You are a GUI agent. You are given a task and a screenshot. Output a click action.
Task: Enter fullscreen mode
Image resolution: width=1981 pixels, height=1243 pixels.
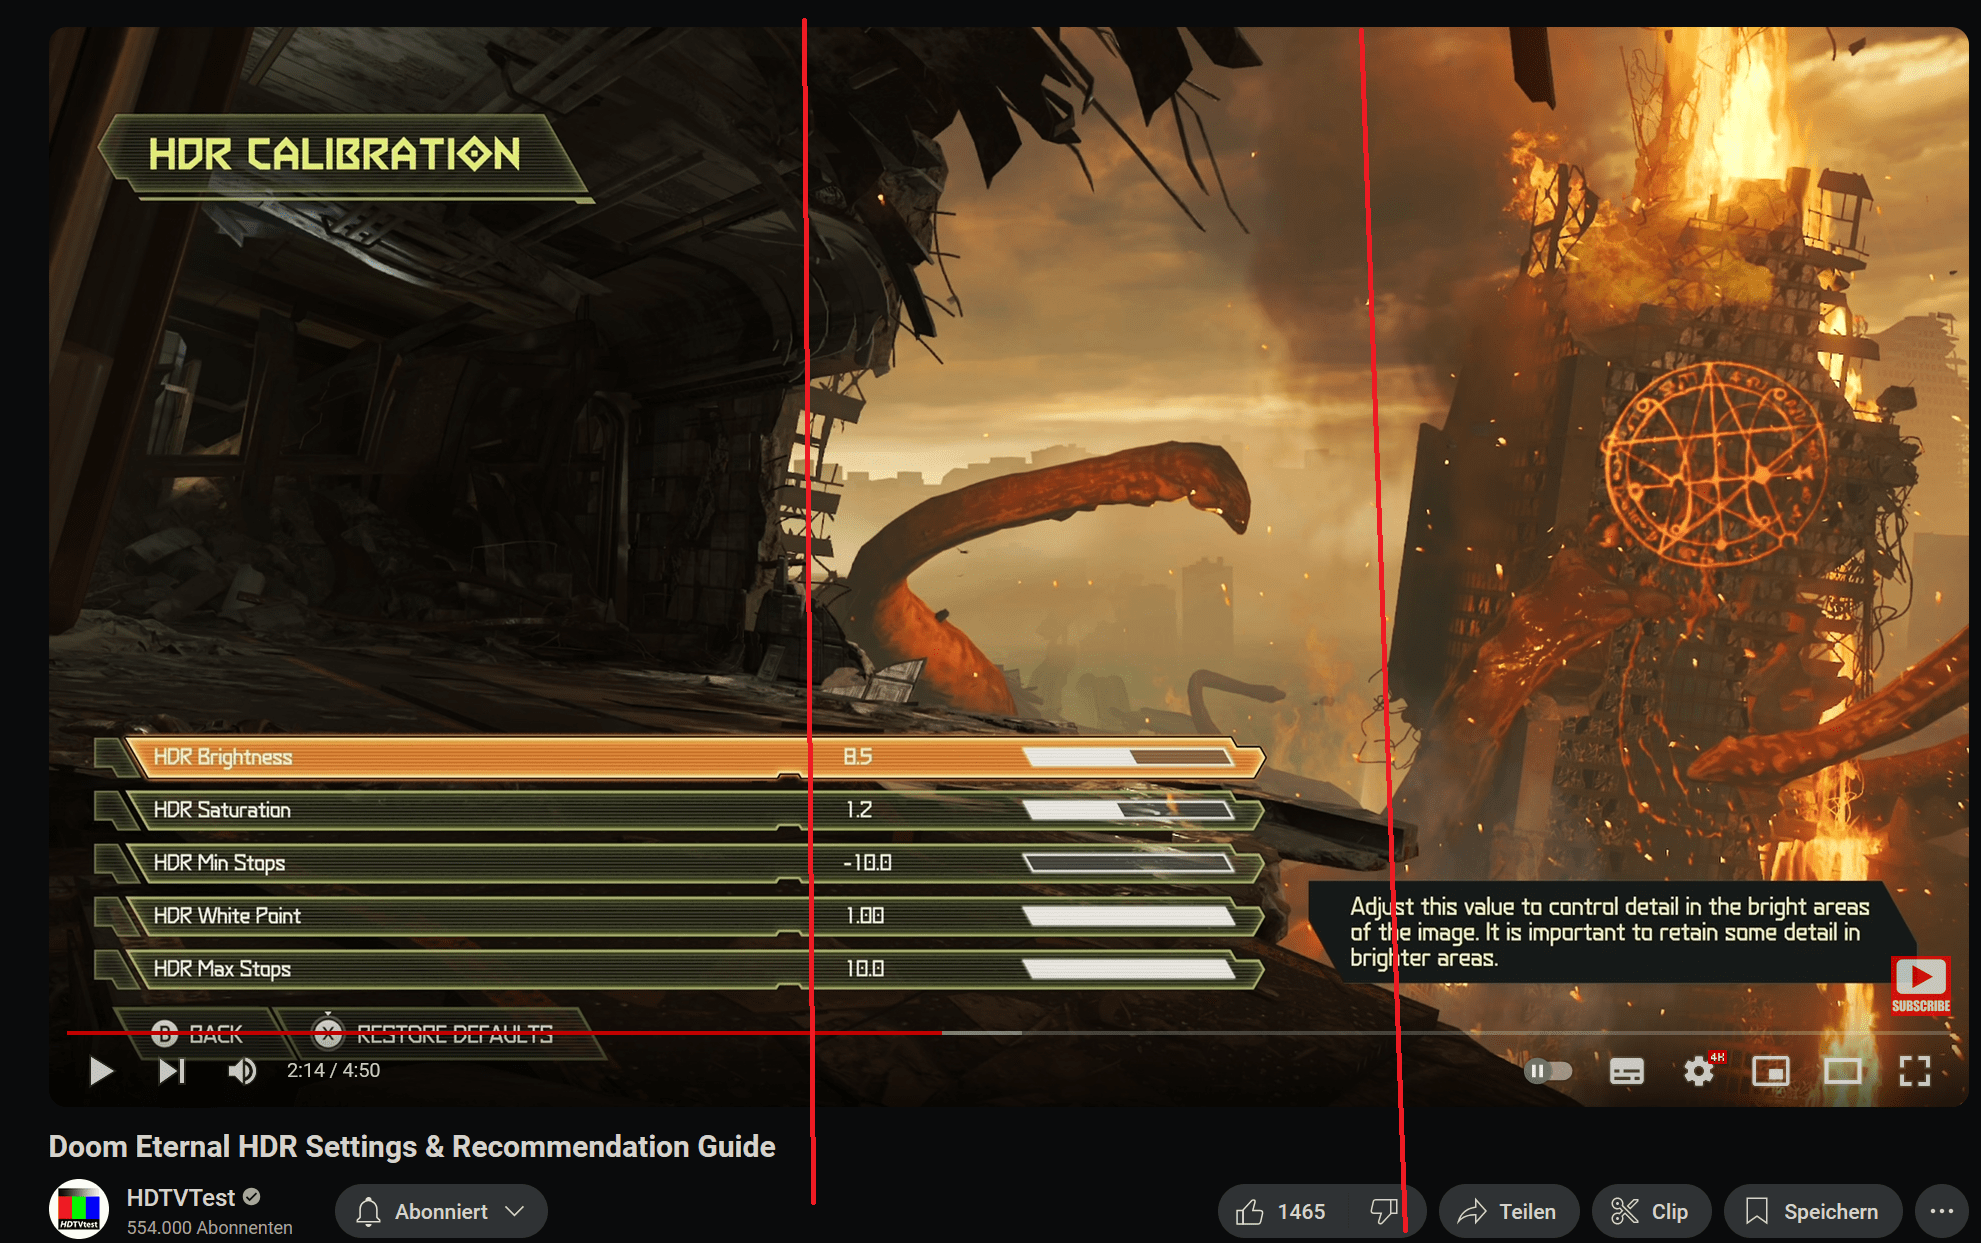tap(1914, 1071)
